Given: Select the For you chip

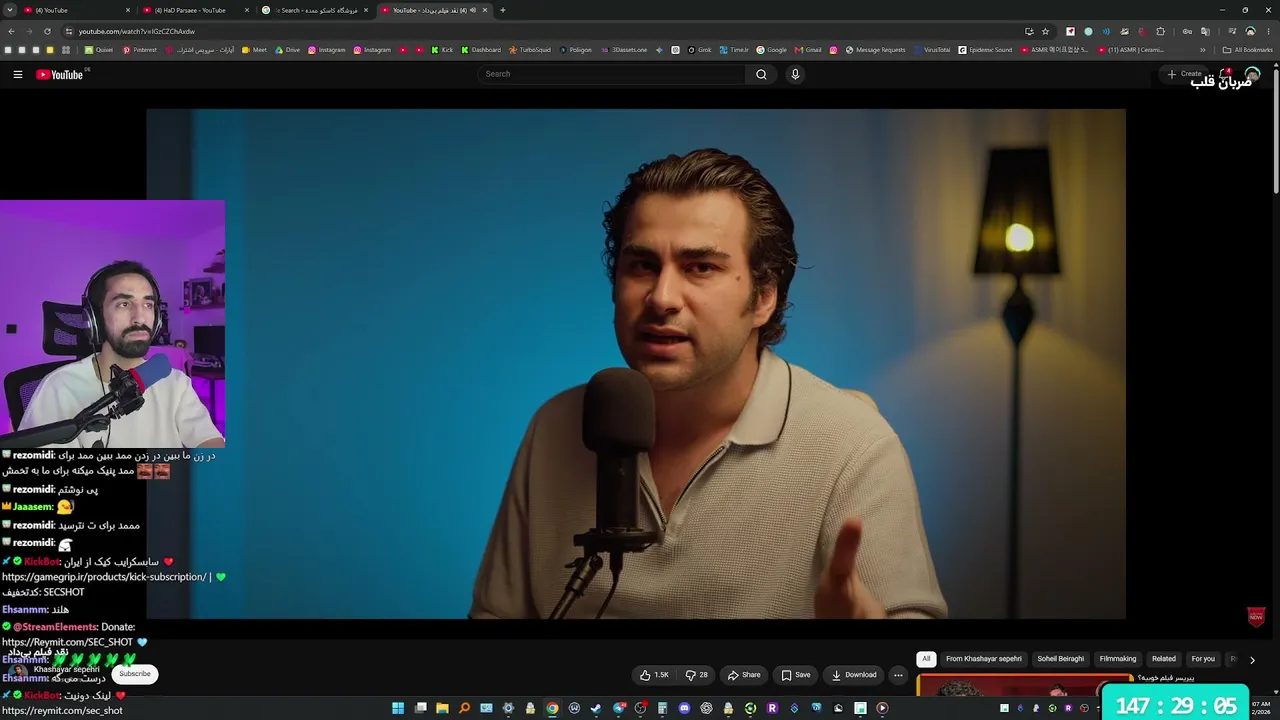Looking at the screenshot, I should click(x=1203, y=659).
